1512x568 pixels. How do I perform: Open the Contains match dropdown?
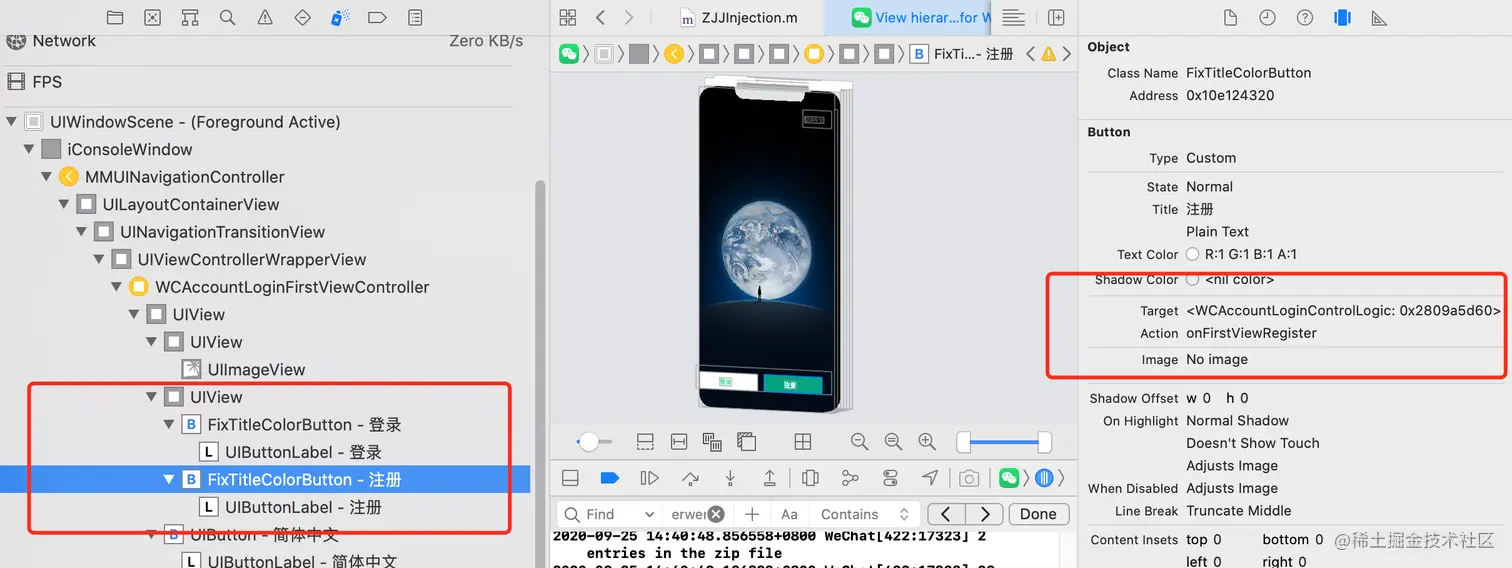(864, 514)
